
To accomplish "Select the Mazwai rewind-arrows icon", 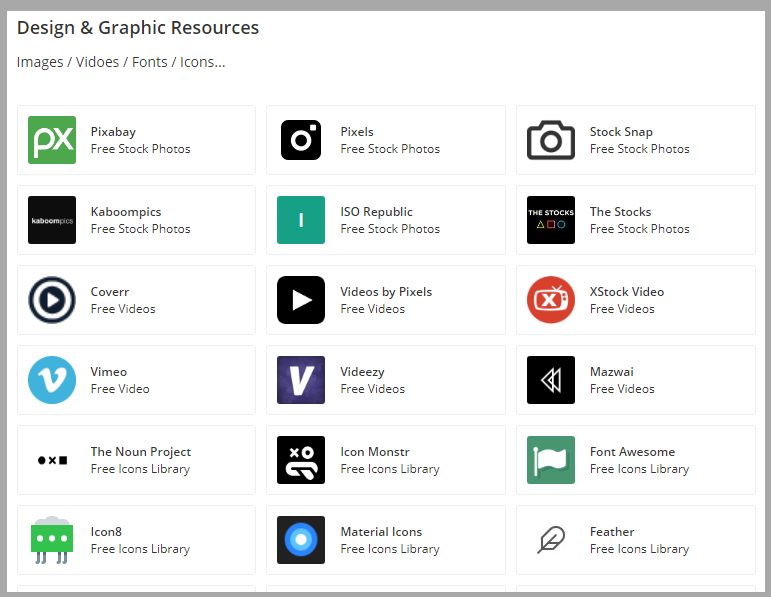I will 551,380.
